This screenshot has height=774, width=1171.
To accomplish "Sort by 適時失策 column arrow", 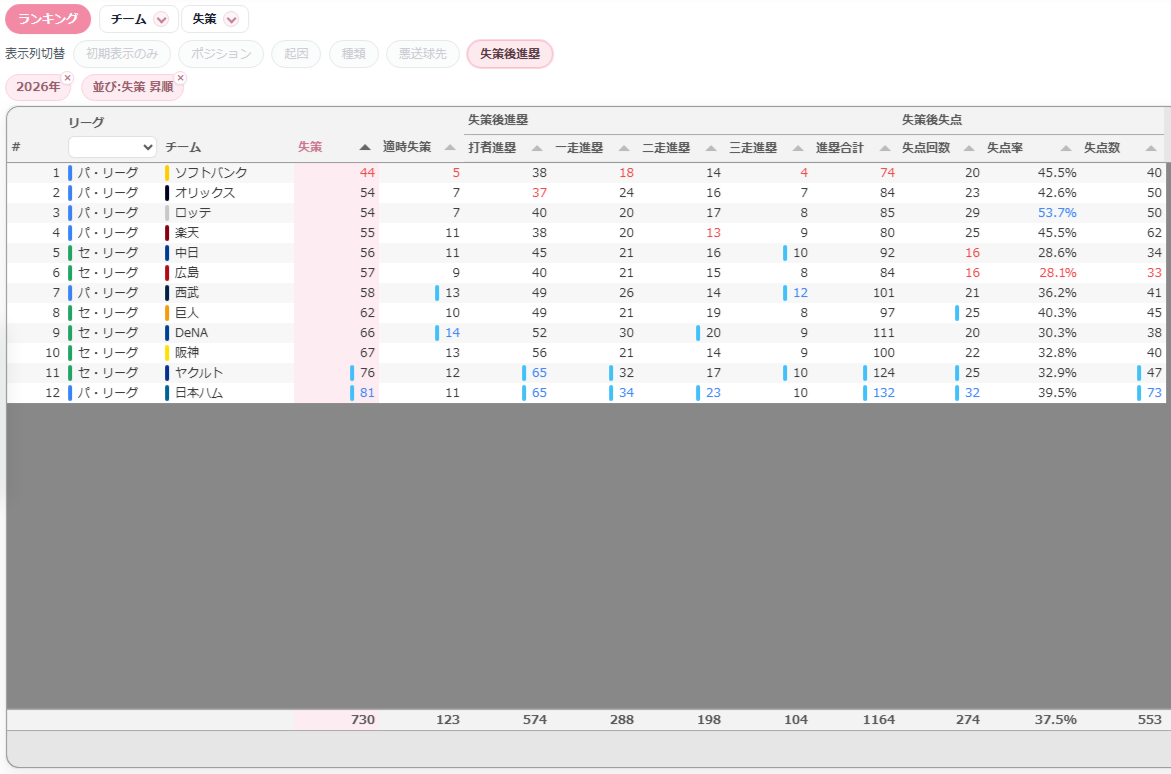I will coord(450,147).
